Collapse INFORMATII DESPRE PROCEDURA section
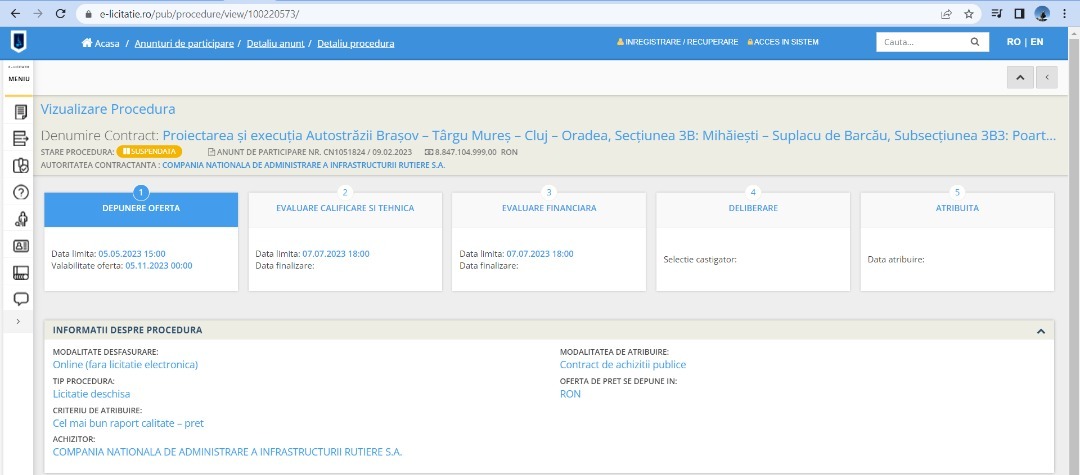 (1041, 330)
